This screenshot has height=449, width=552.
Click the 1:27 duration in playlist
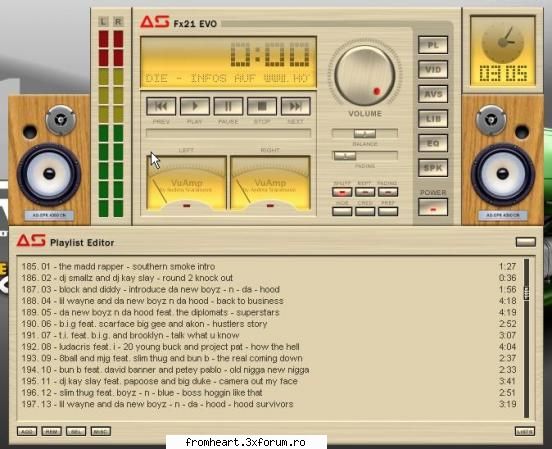[507, 267]
